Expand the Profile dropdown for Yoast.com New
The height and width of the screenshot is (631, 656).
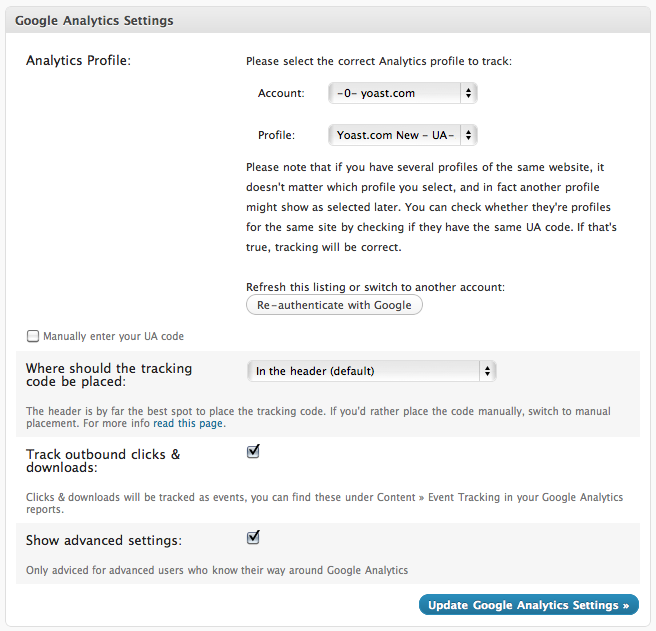[402, 135]
